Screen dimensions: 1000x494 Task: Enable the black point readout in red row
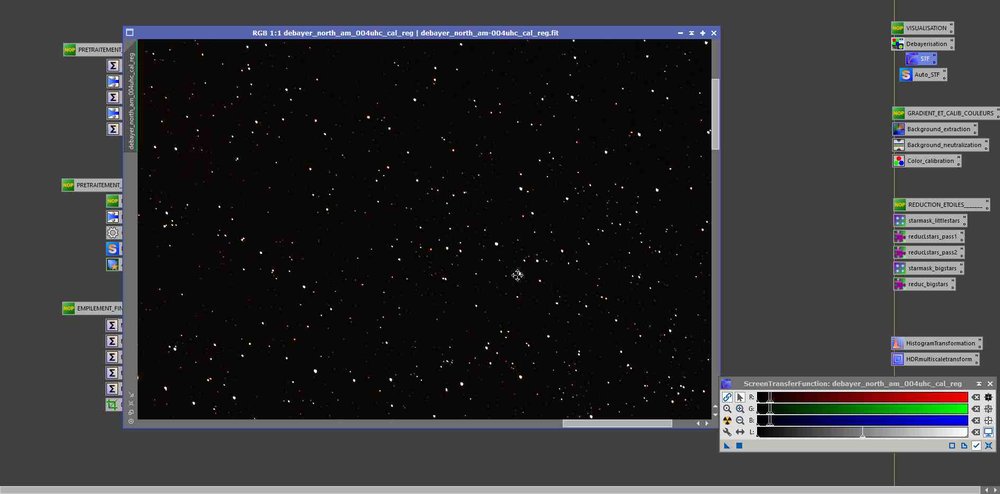989,397
